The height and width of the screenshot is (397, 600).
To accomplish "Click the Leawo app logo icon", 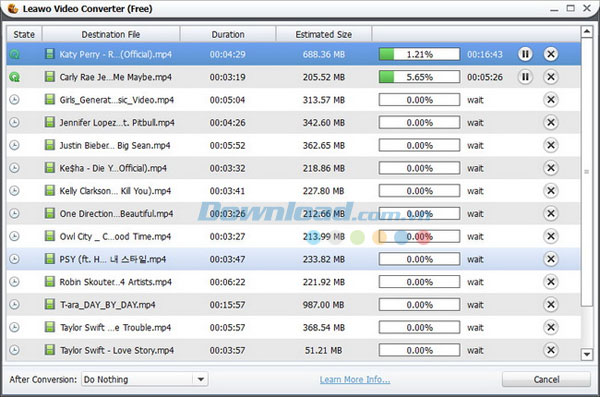I will click(x=13, y=8).
